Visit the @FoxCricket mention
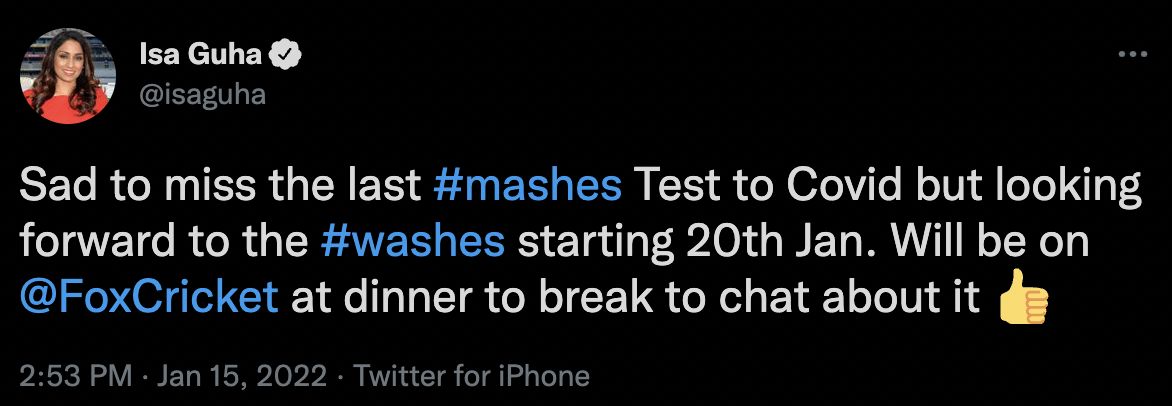 click(149, 299)
